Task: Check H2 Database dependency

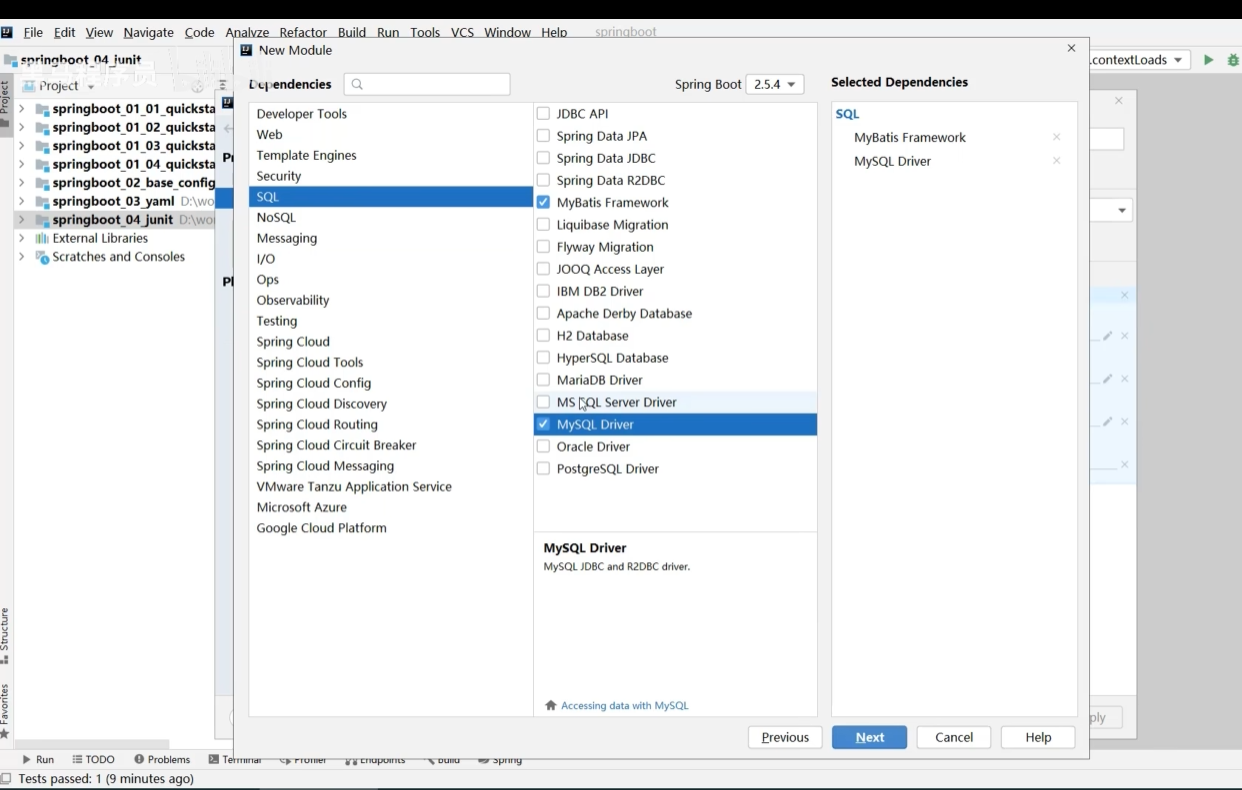Action: click(543, 336)
